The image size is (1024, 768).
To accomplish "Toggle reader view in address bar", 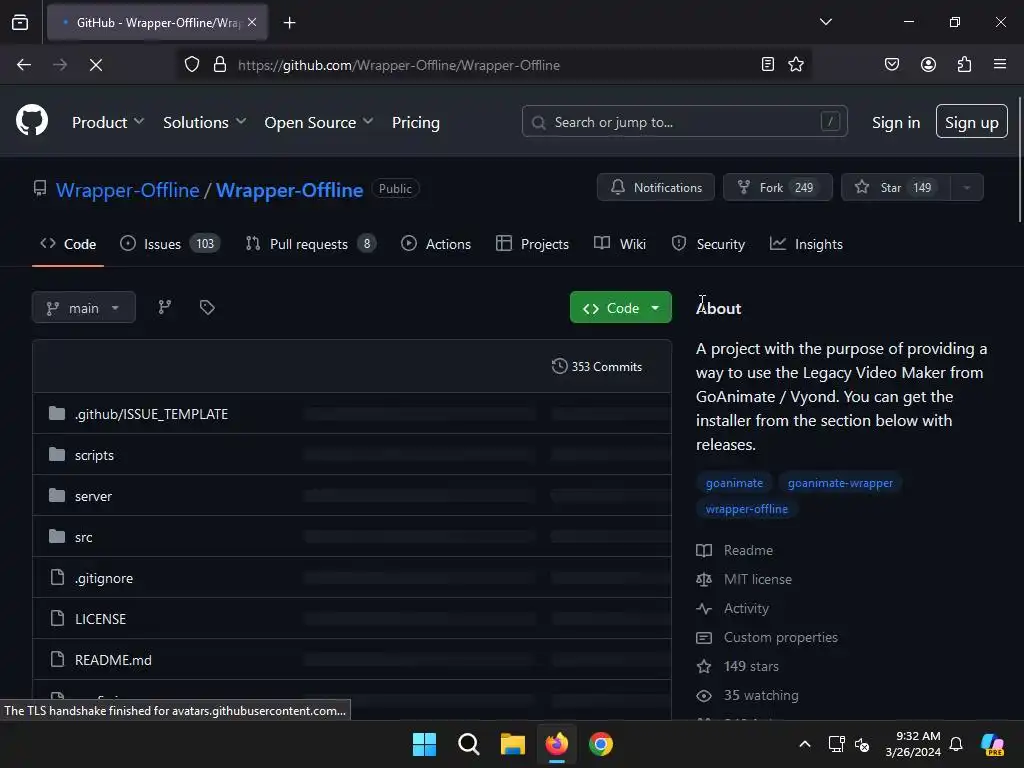I will 768,64.
